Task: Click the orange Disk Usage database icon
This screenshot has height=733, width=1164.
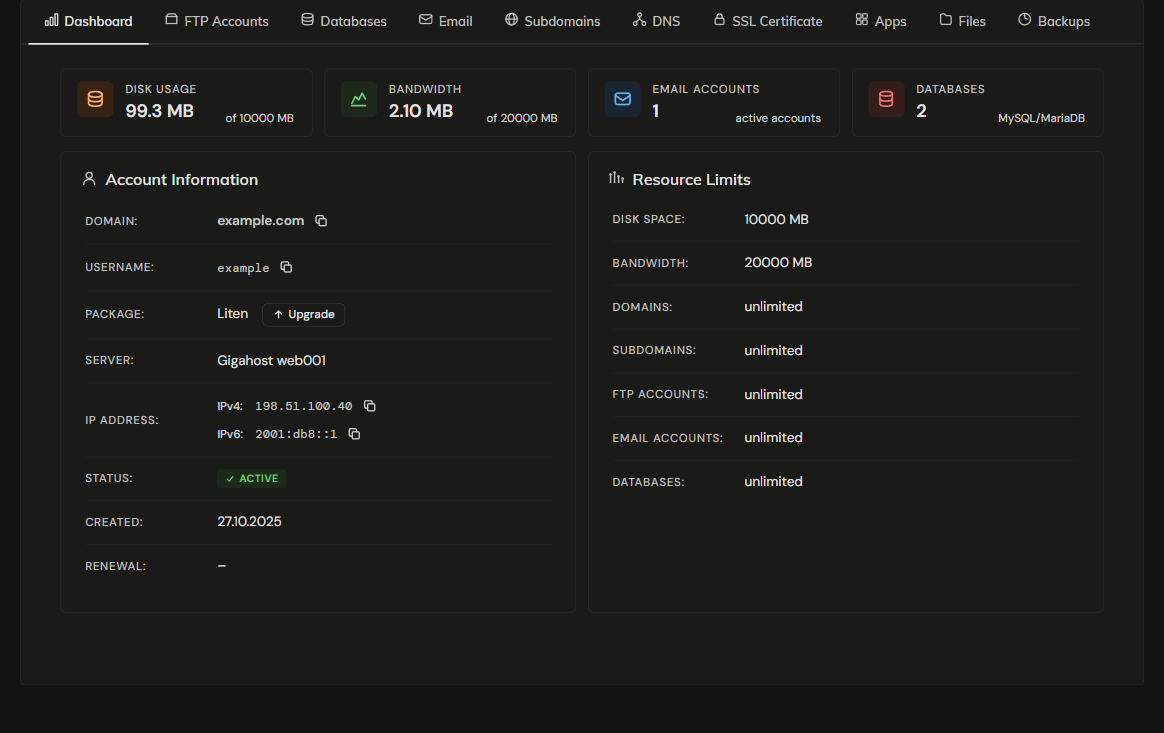Action: click(x=95, y=100)
